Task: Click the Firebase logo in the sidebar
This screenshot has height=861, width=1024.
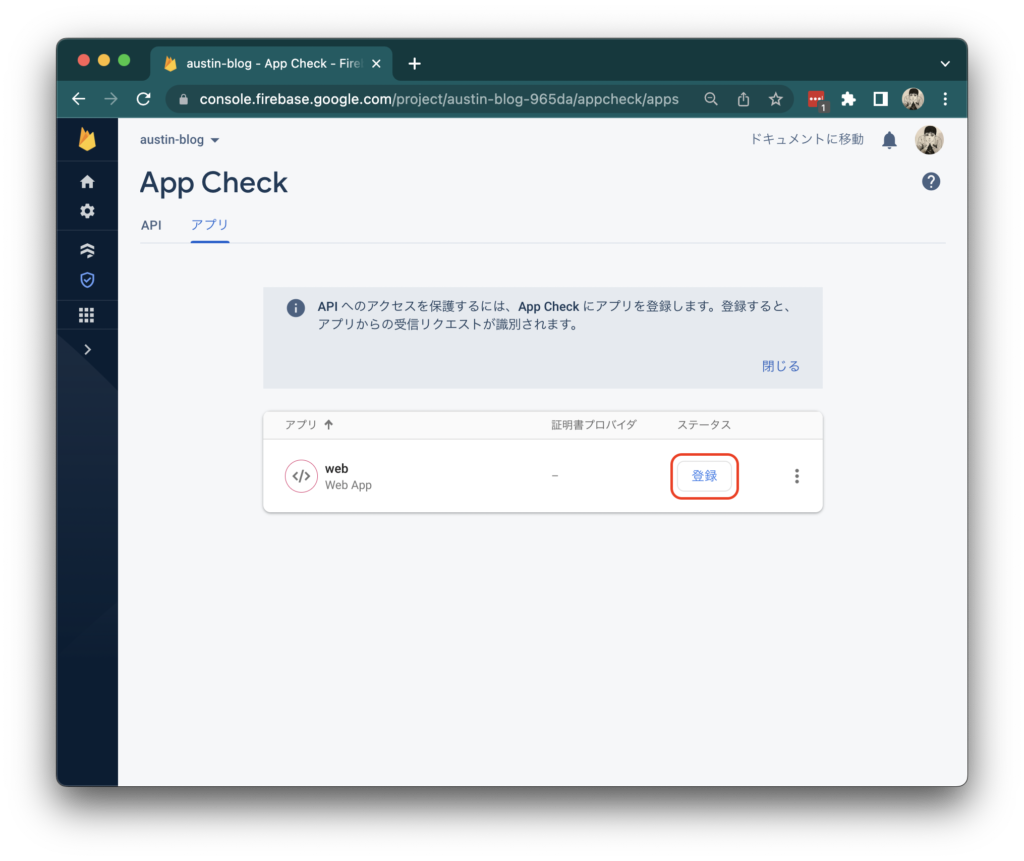Action: tap(88, 140)
